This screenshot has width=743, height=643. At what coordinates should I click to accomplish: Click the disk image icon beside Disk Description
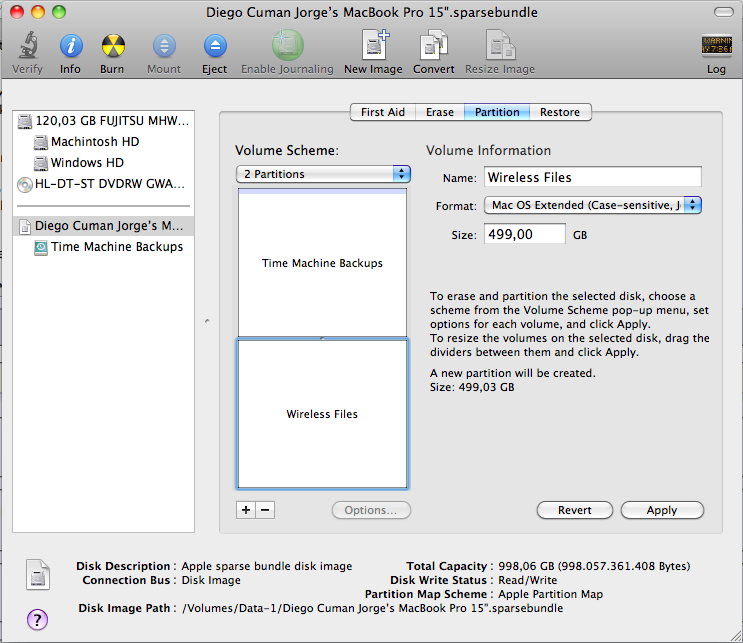(x=38, y=574)
